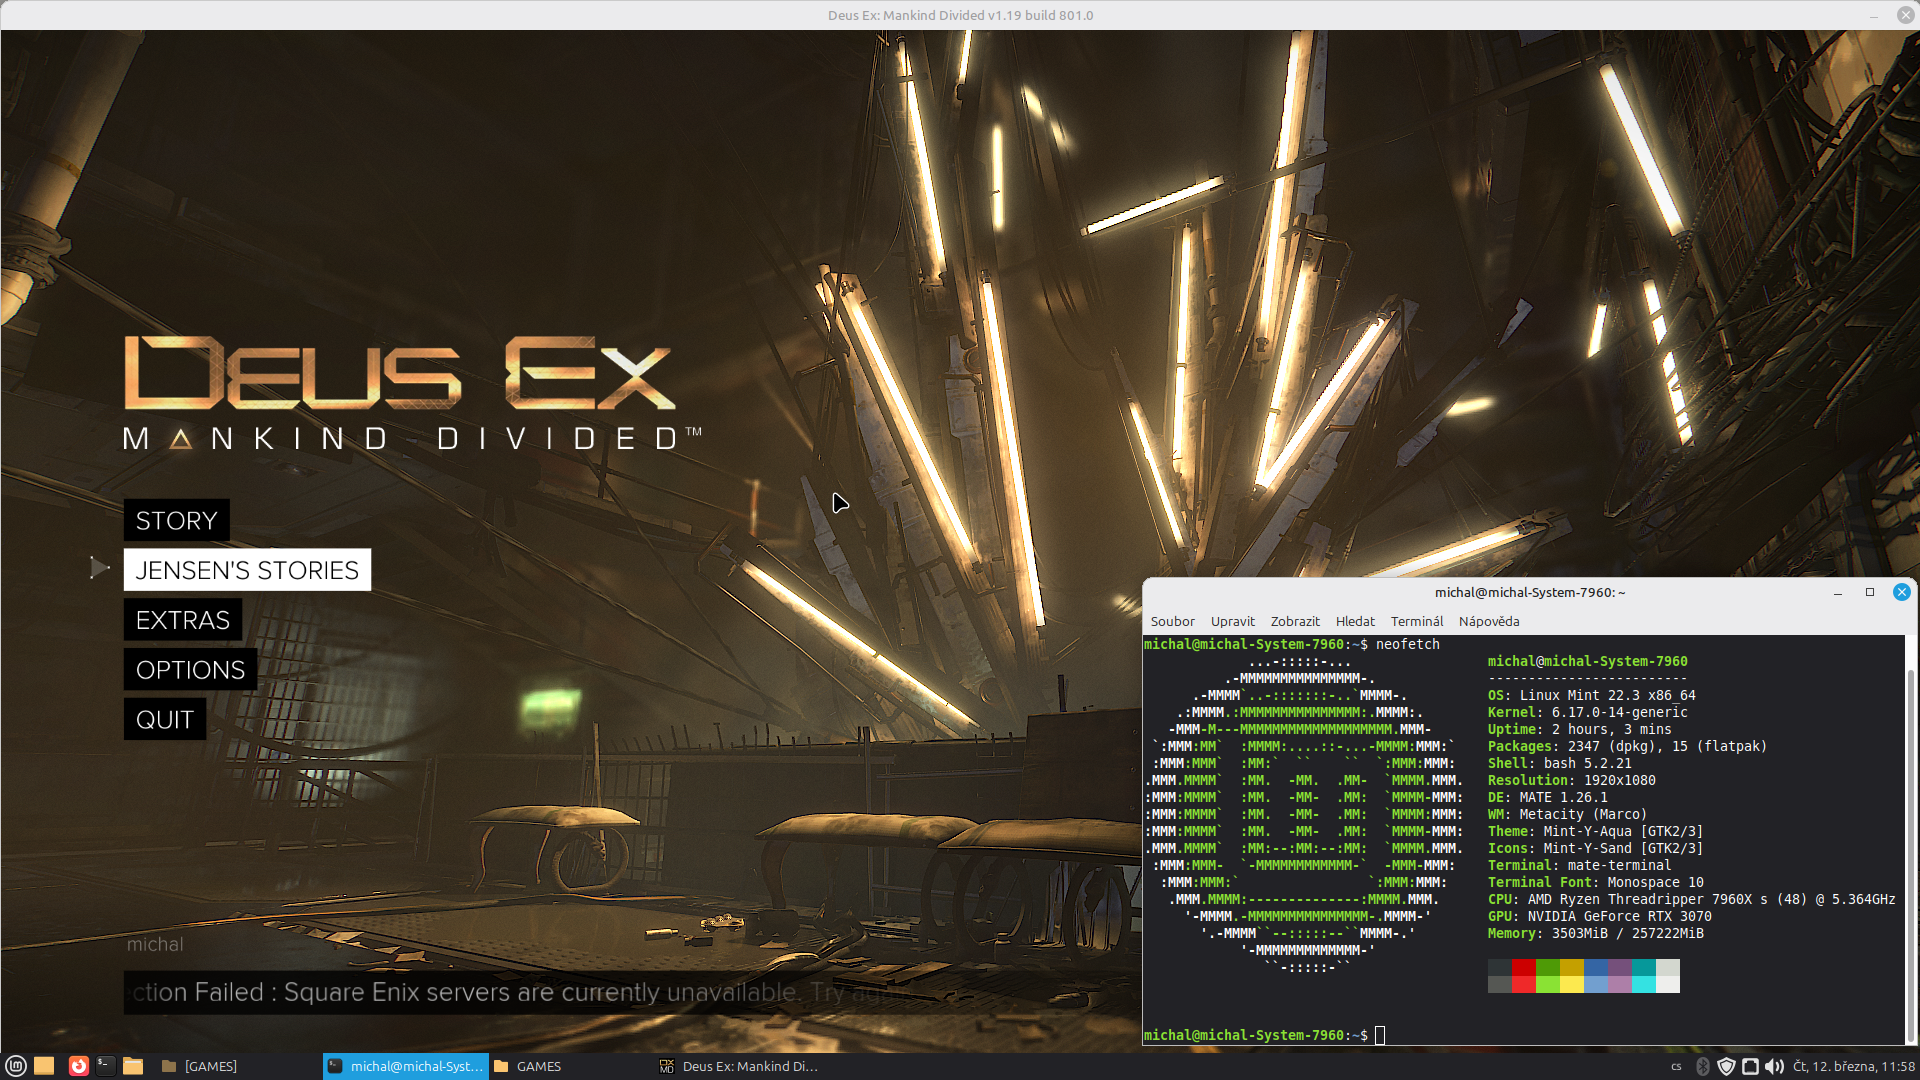Open the Zobrazit menu in terminal

pyautogui.click(x=1294, y=621)
